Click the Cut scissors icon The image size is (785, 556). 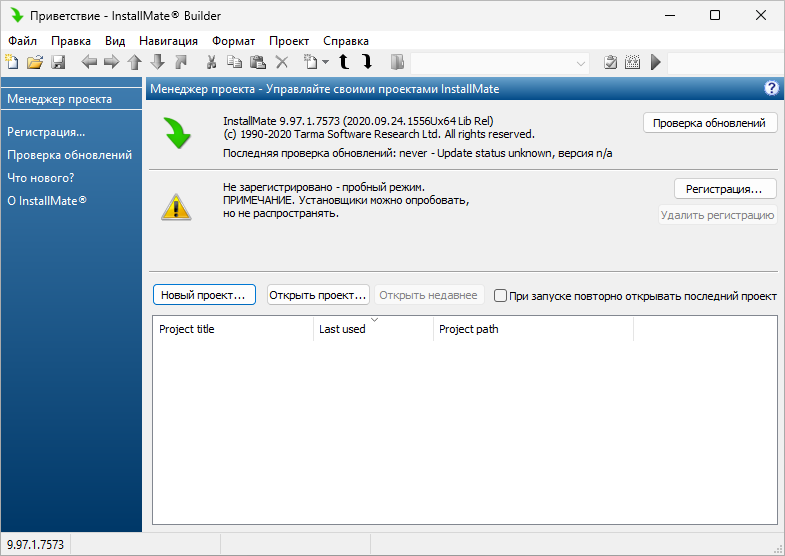point(211,62)
